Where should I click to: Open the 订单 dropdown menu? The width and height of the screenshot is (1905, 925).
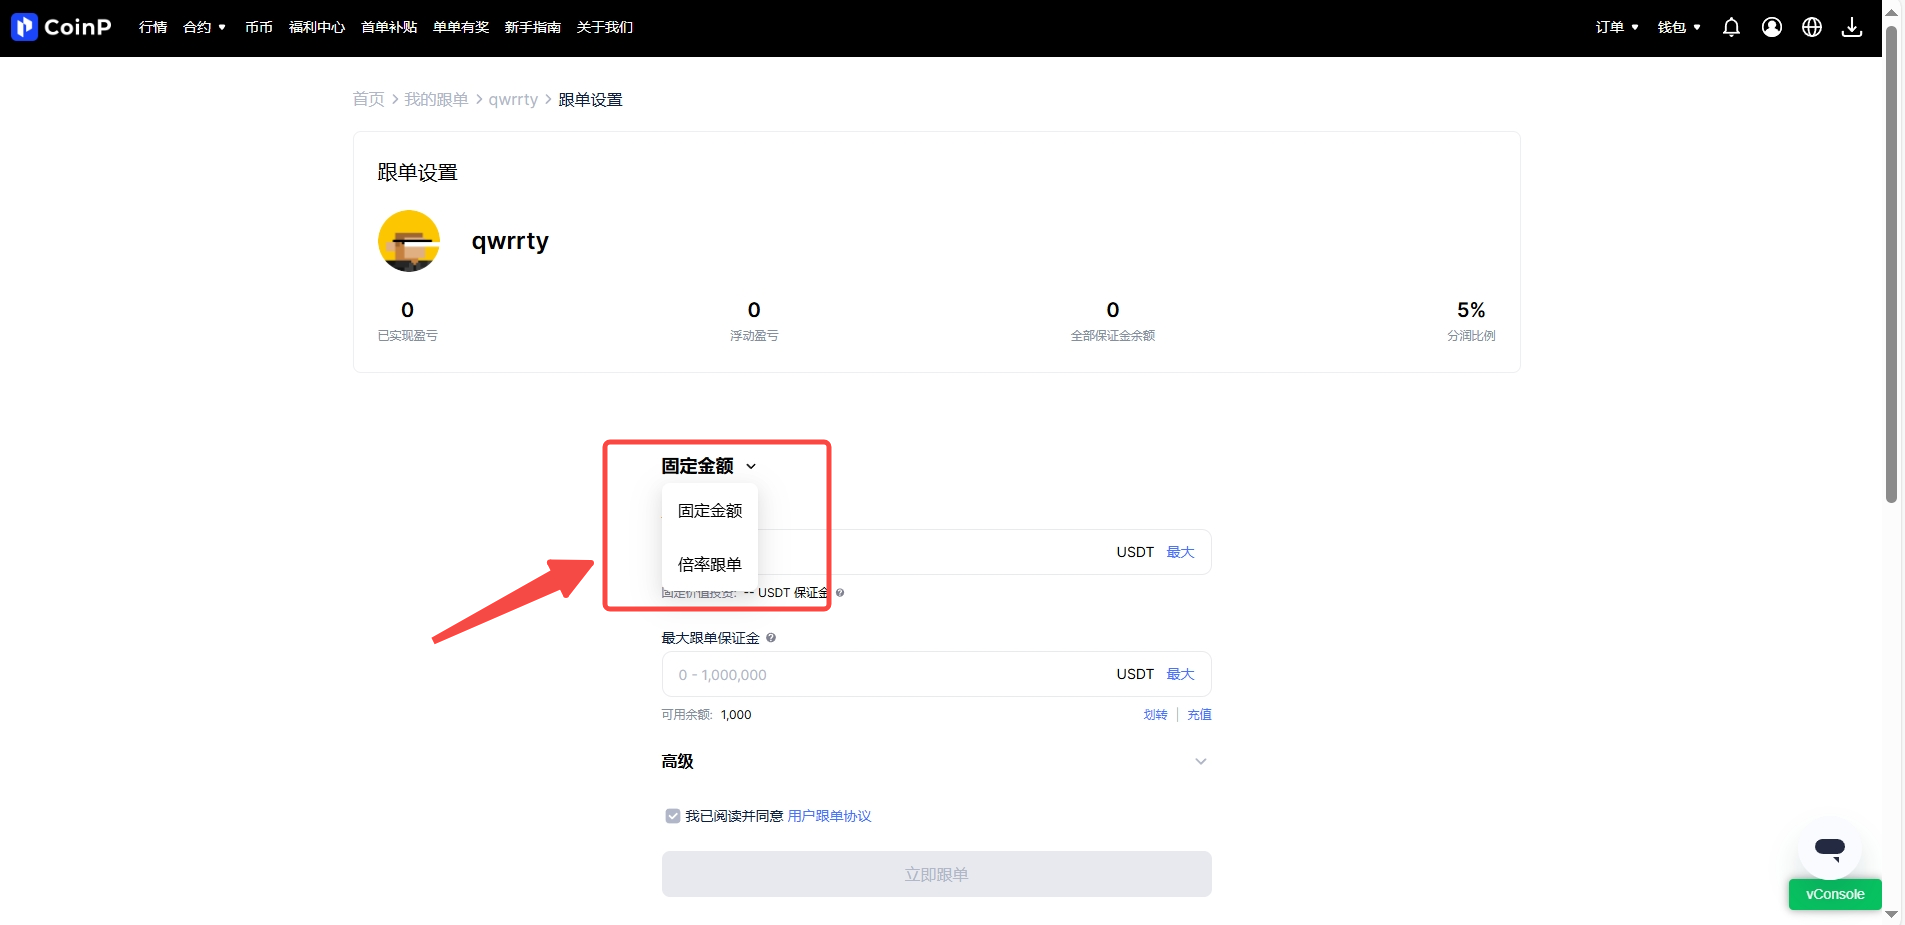[1616, 27]
